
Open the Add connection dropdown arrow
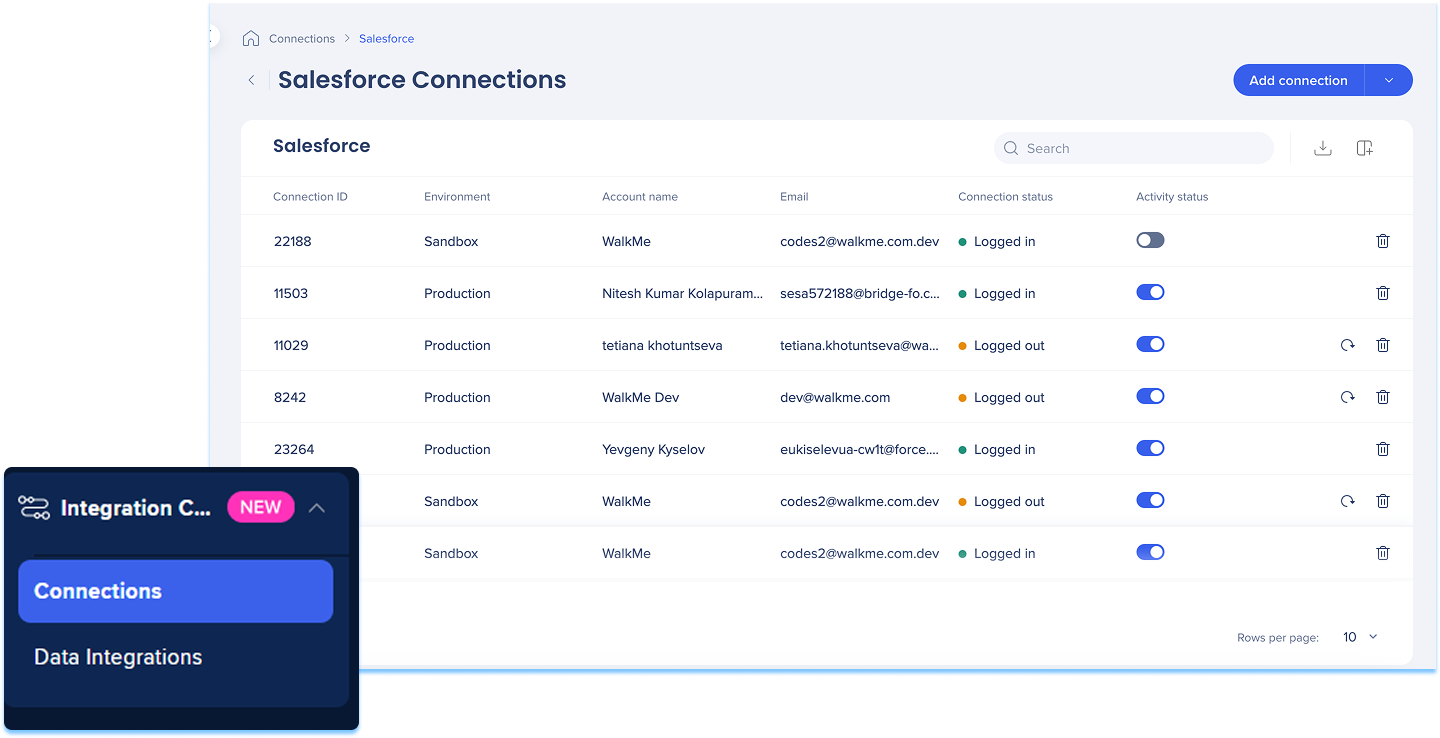click(1389, 80)
